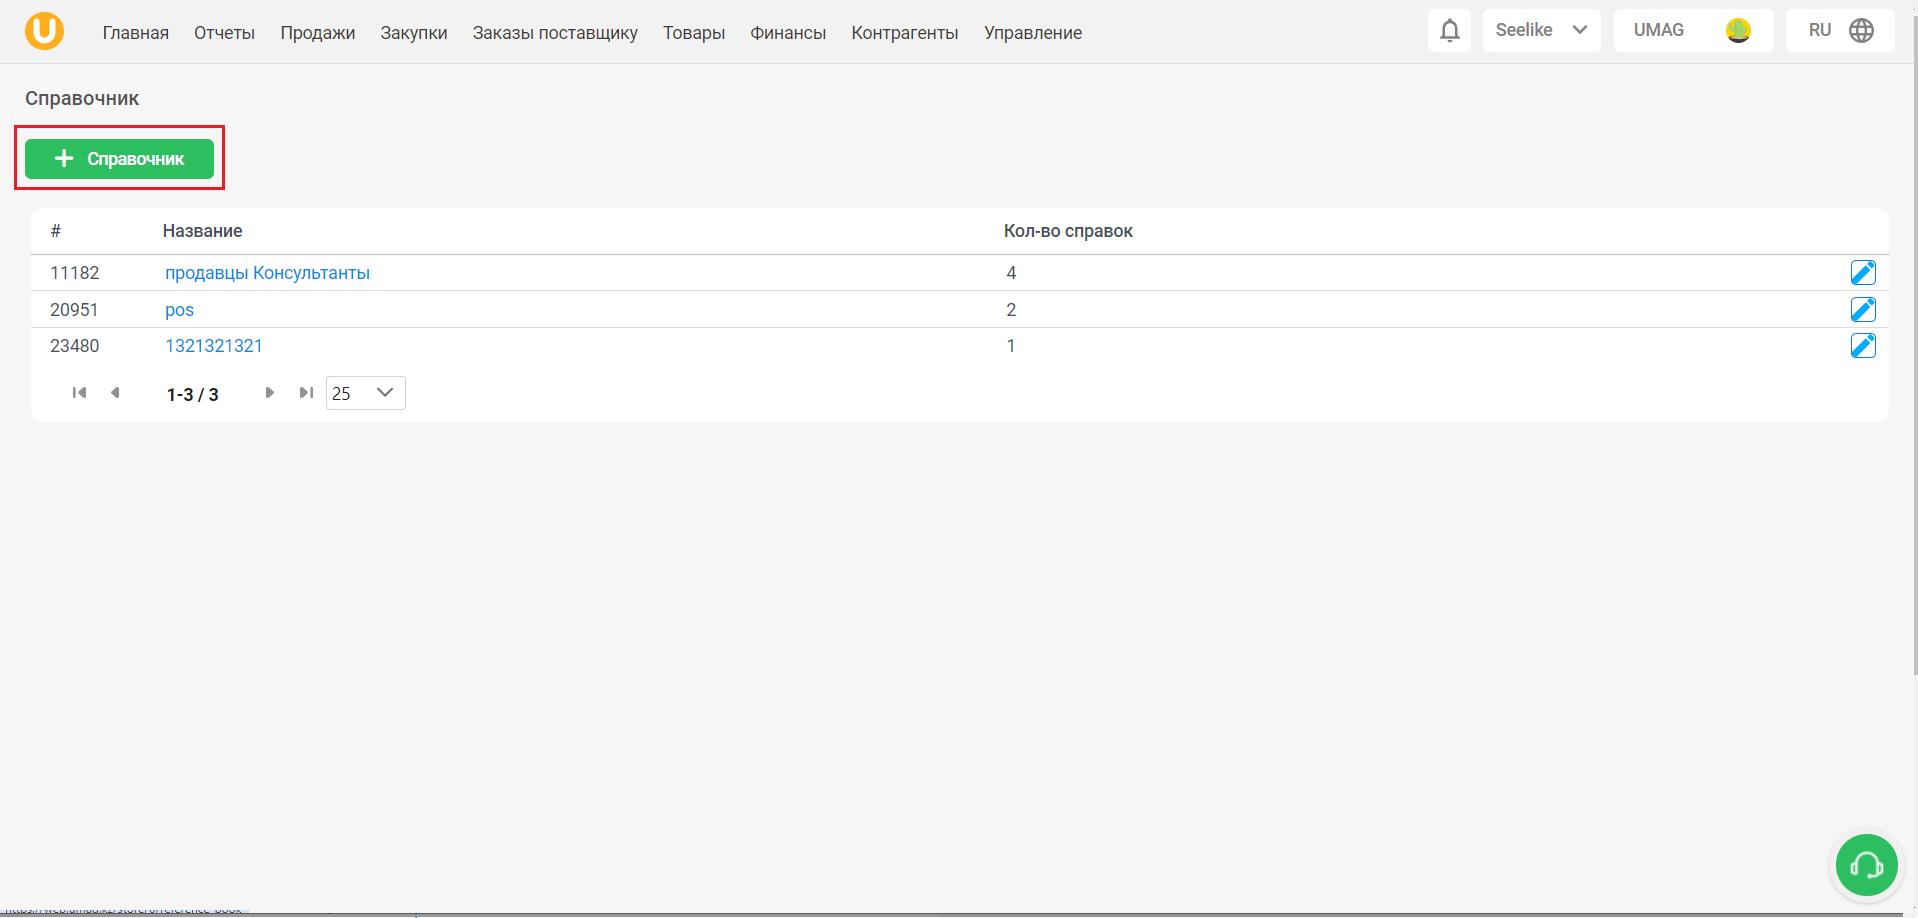Click the count 4 in first row
Screen dimensions: 1918x918
[x=1011, y=273]
